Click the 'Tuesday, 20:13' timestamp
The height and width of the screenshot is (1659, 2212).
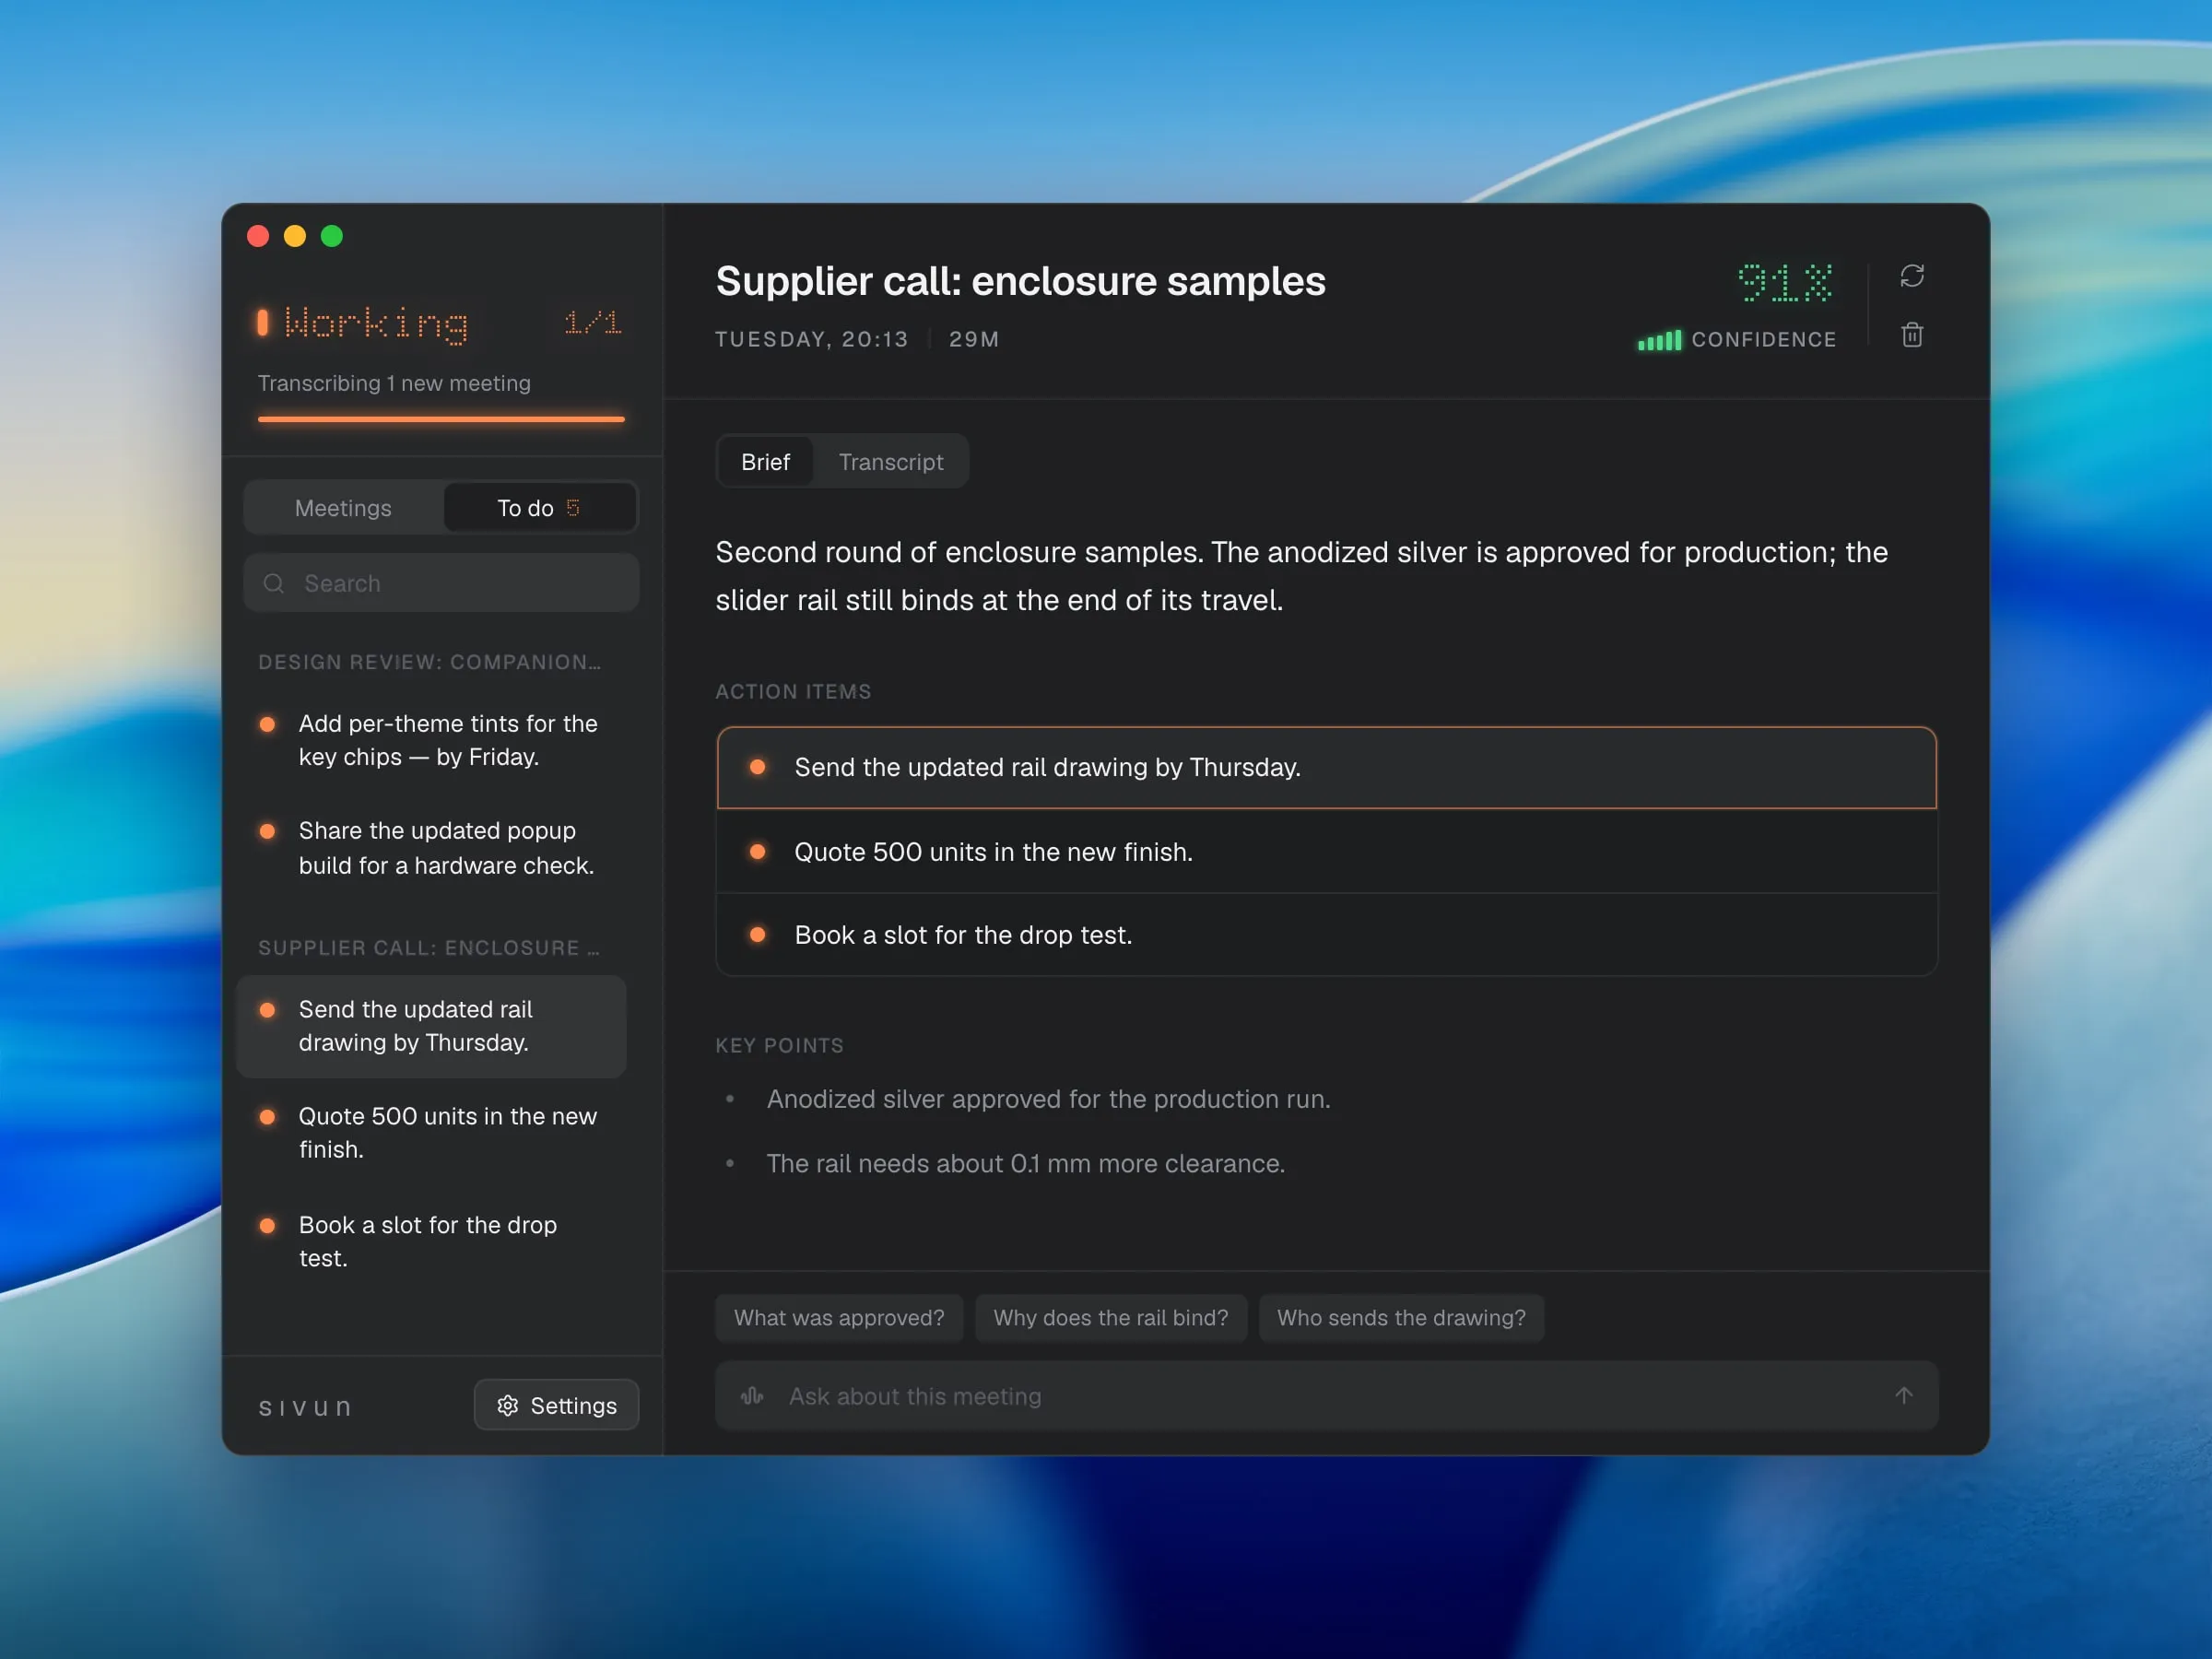pyautogui.click(x=812, y=339)
